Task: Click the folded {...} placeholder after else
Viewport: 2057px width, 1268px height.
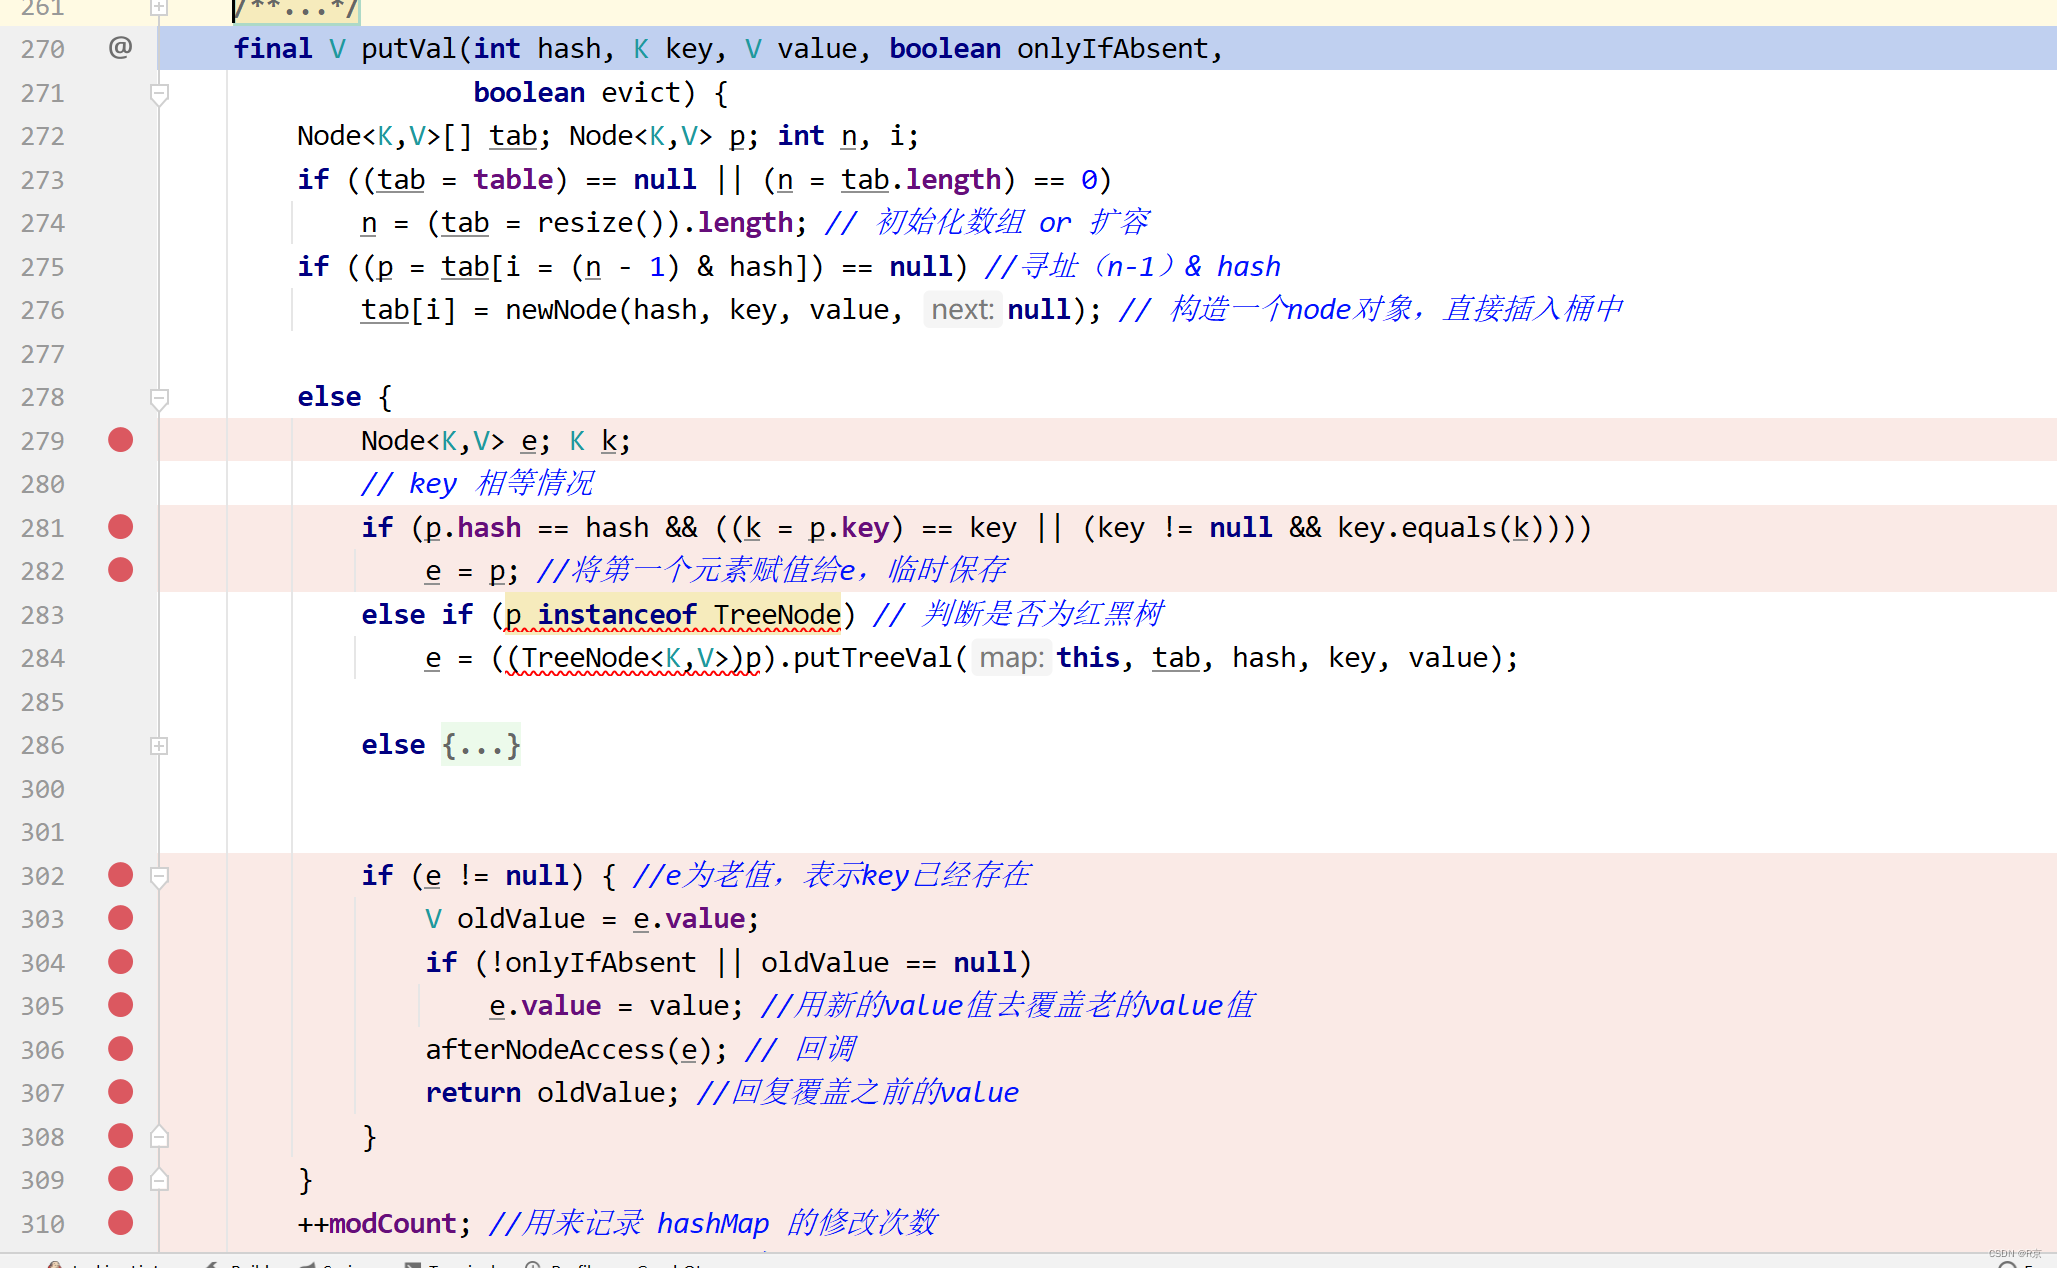Action: pyautogui.click(x=481, y=745)
